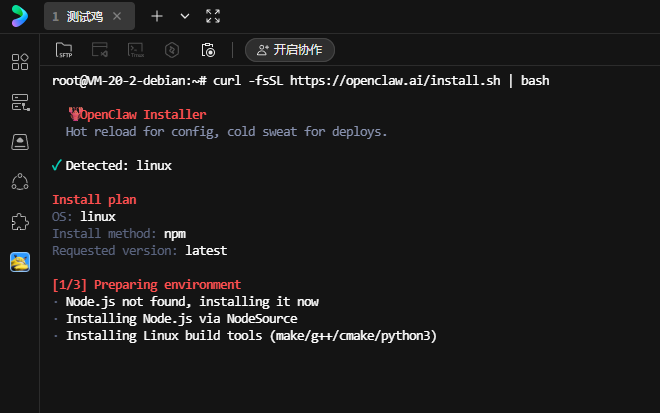Close the 测试鸡 tab

pos(117,16)
